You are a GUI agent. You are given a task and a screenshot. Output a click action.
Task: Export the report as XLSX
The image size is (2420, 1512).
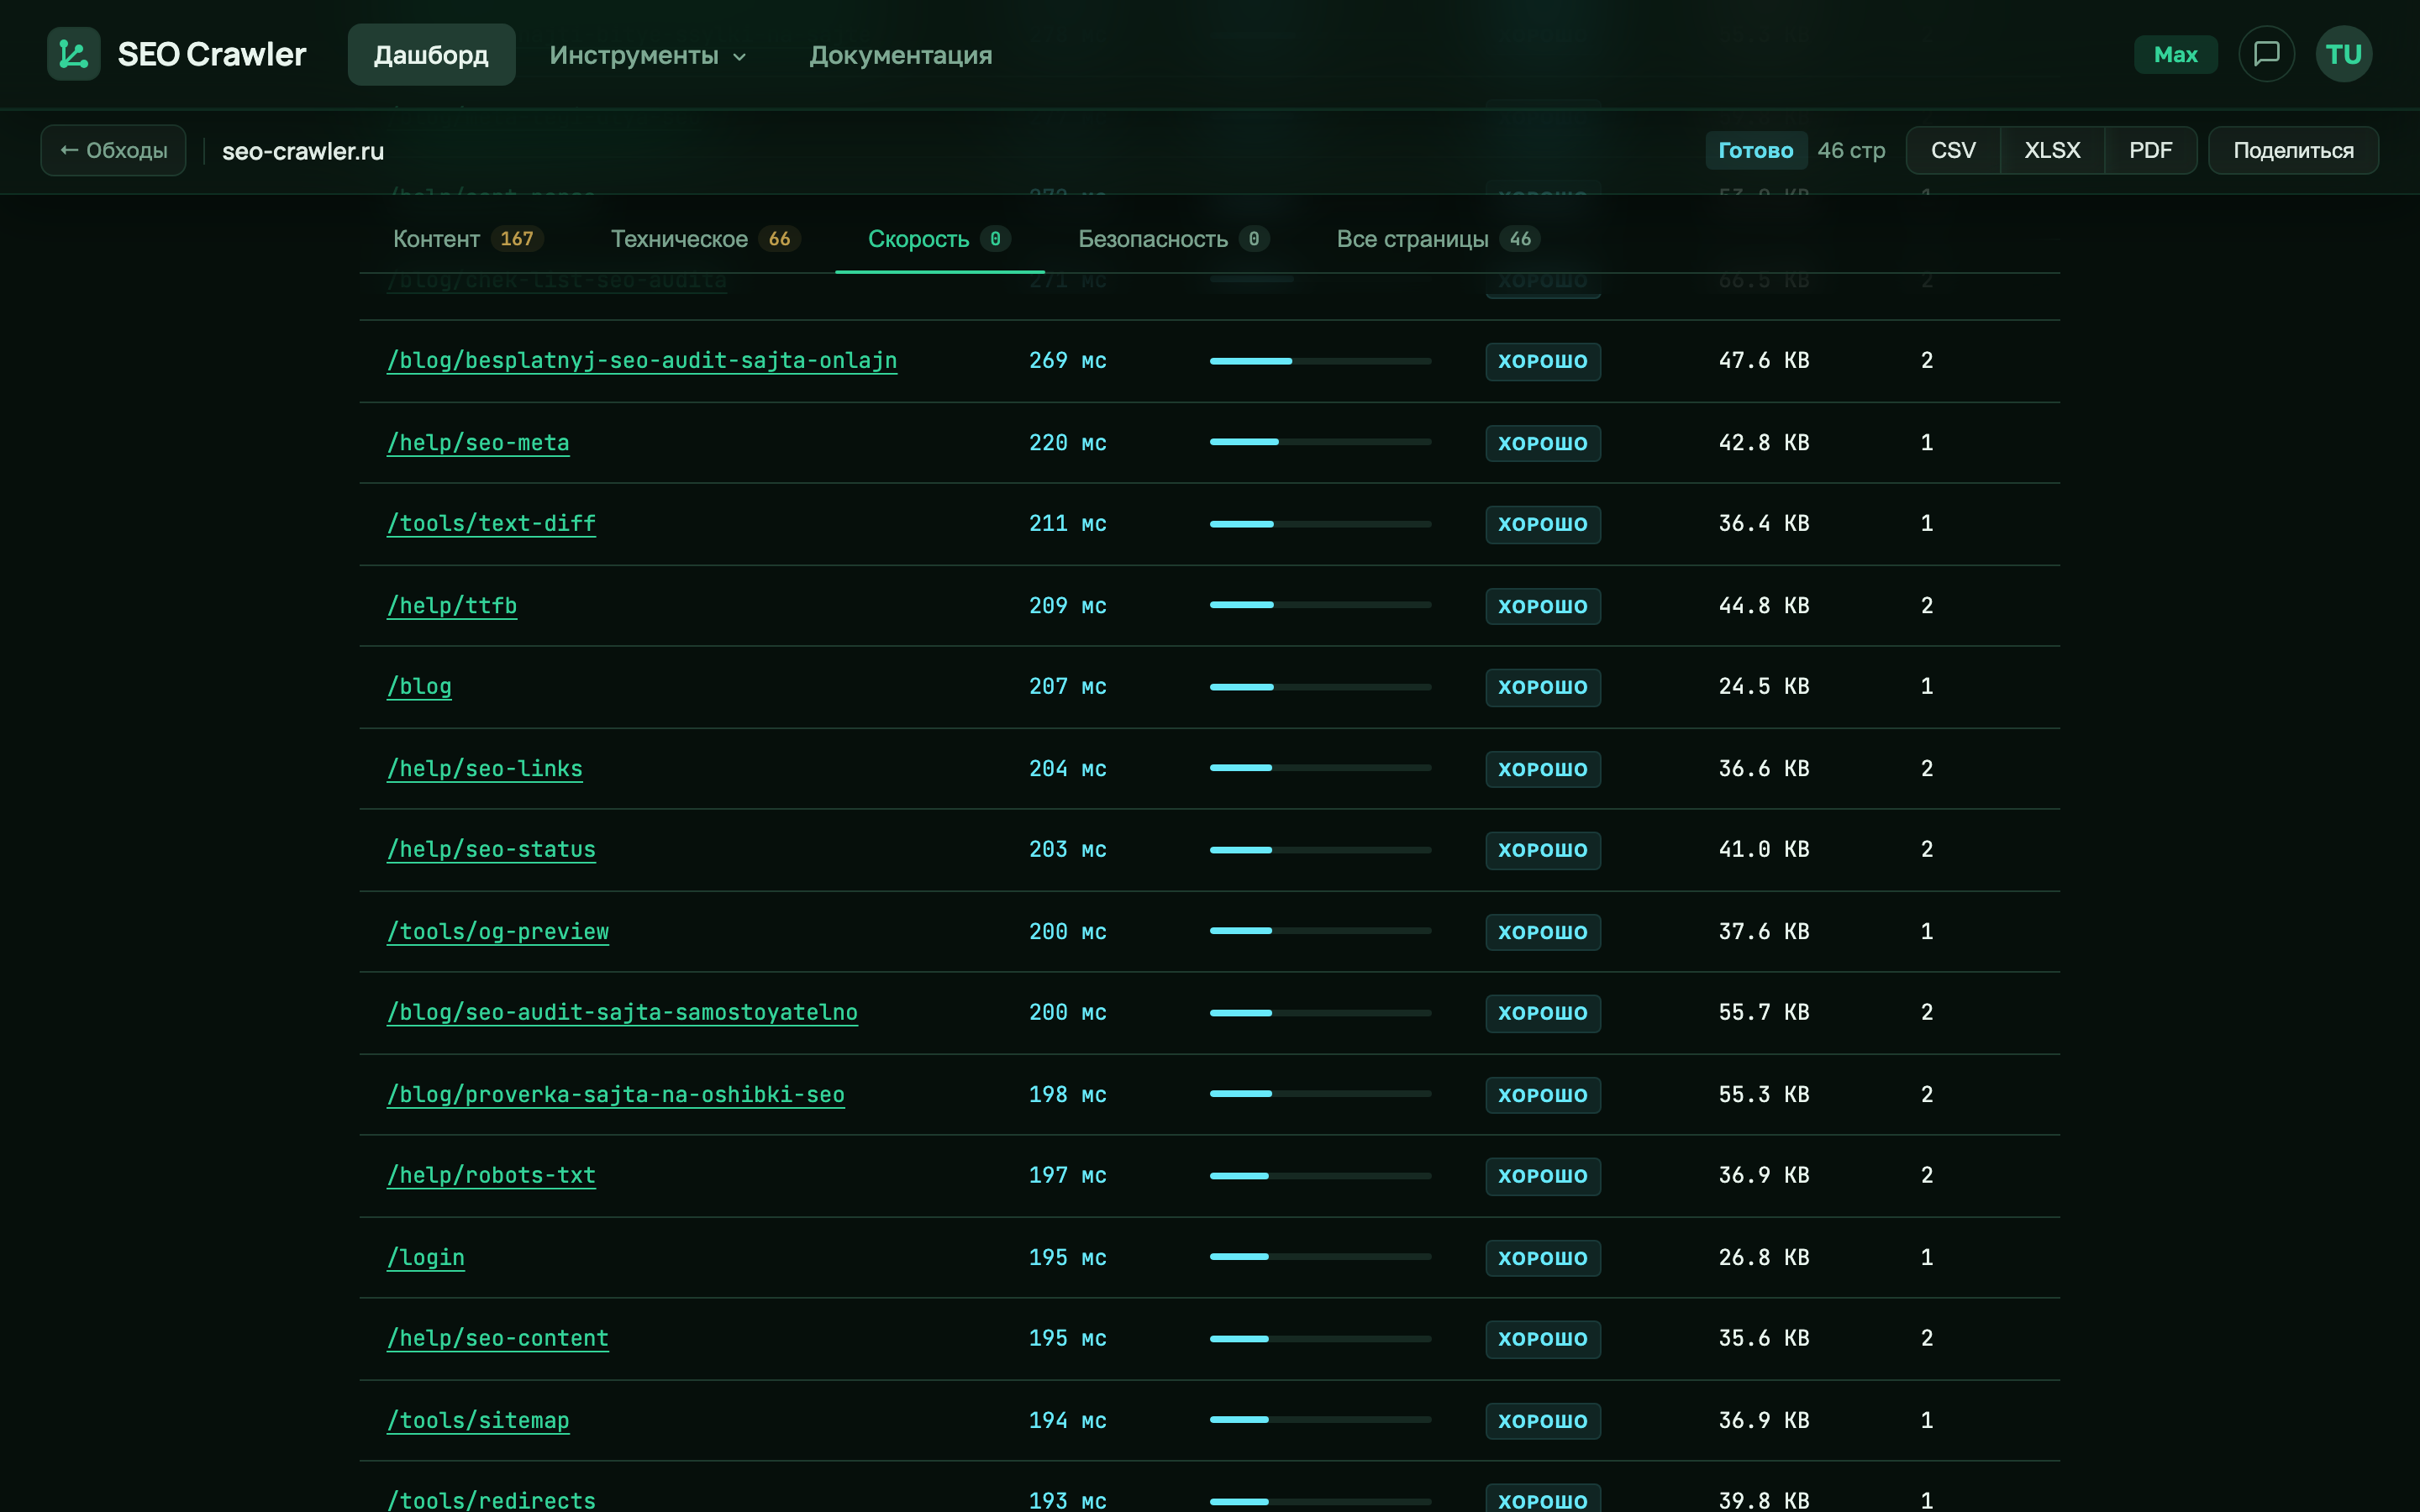(2052, 150)
